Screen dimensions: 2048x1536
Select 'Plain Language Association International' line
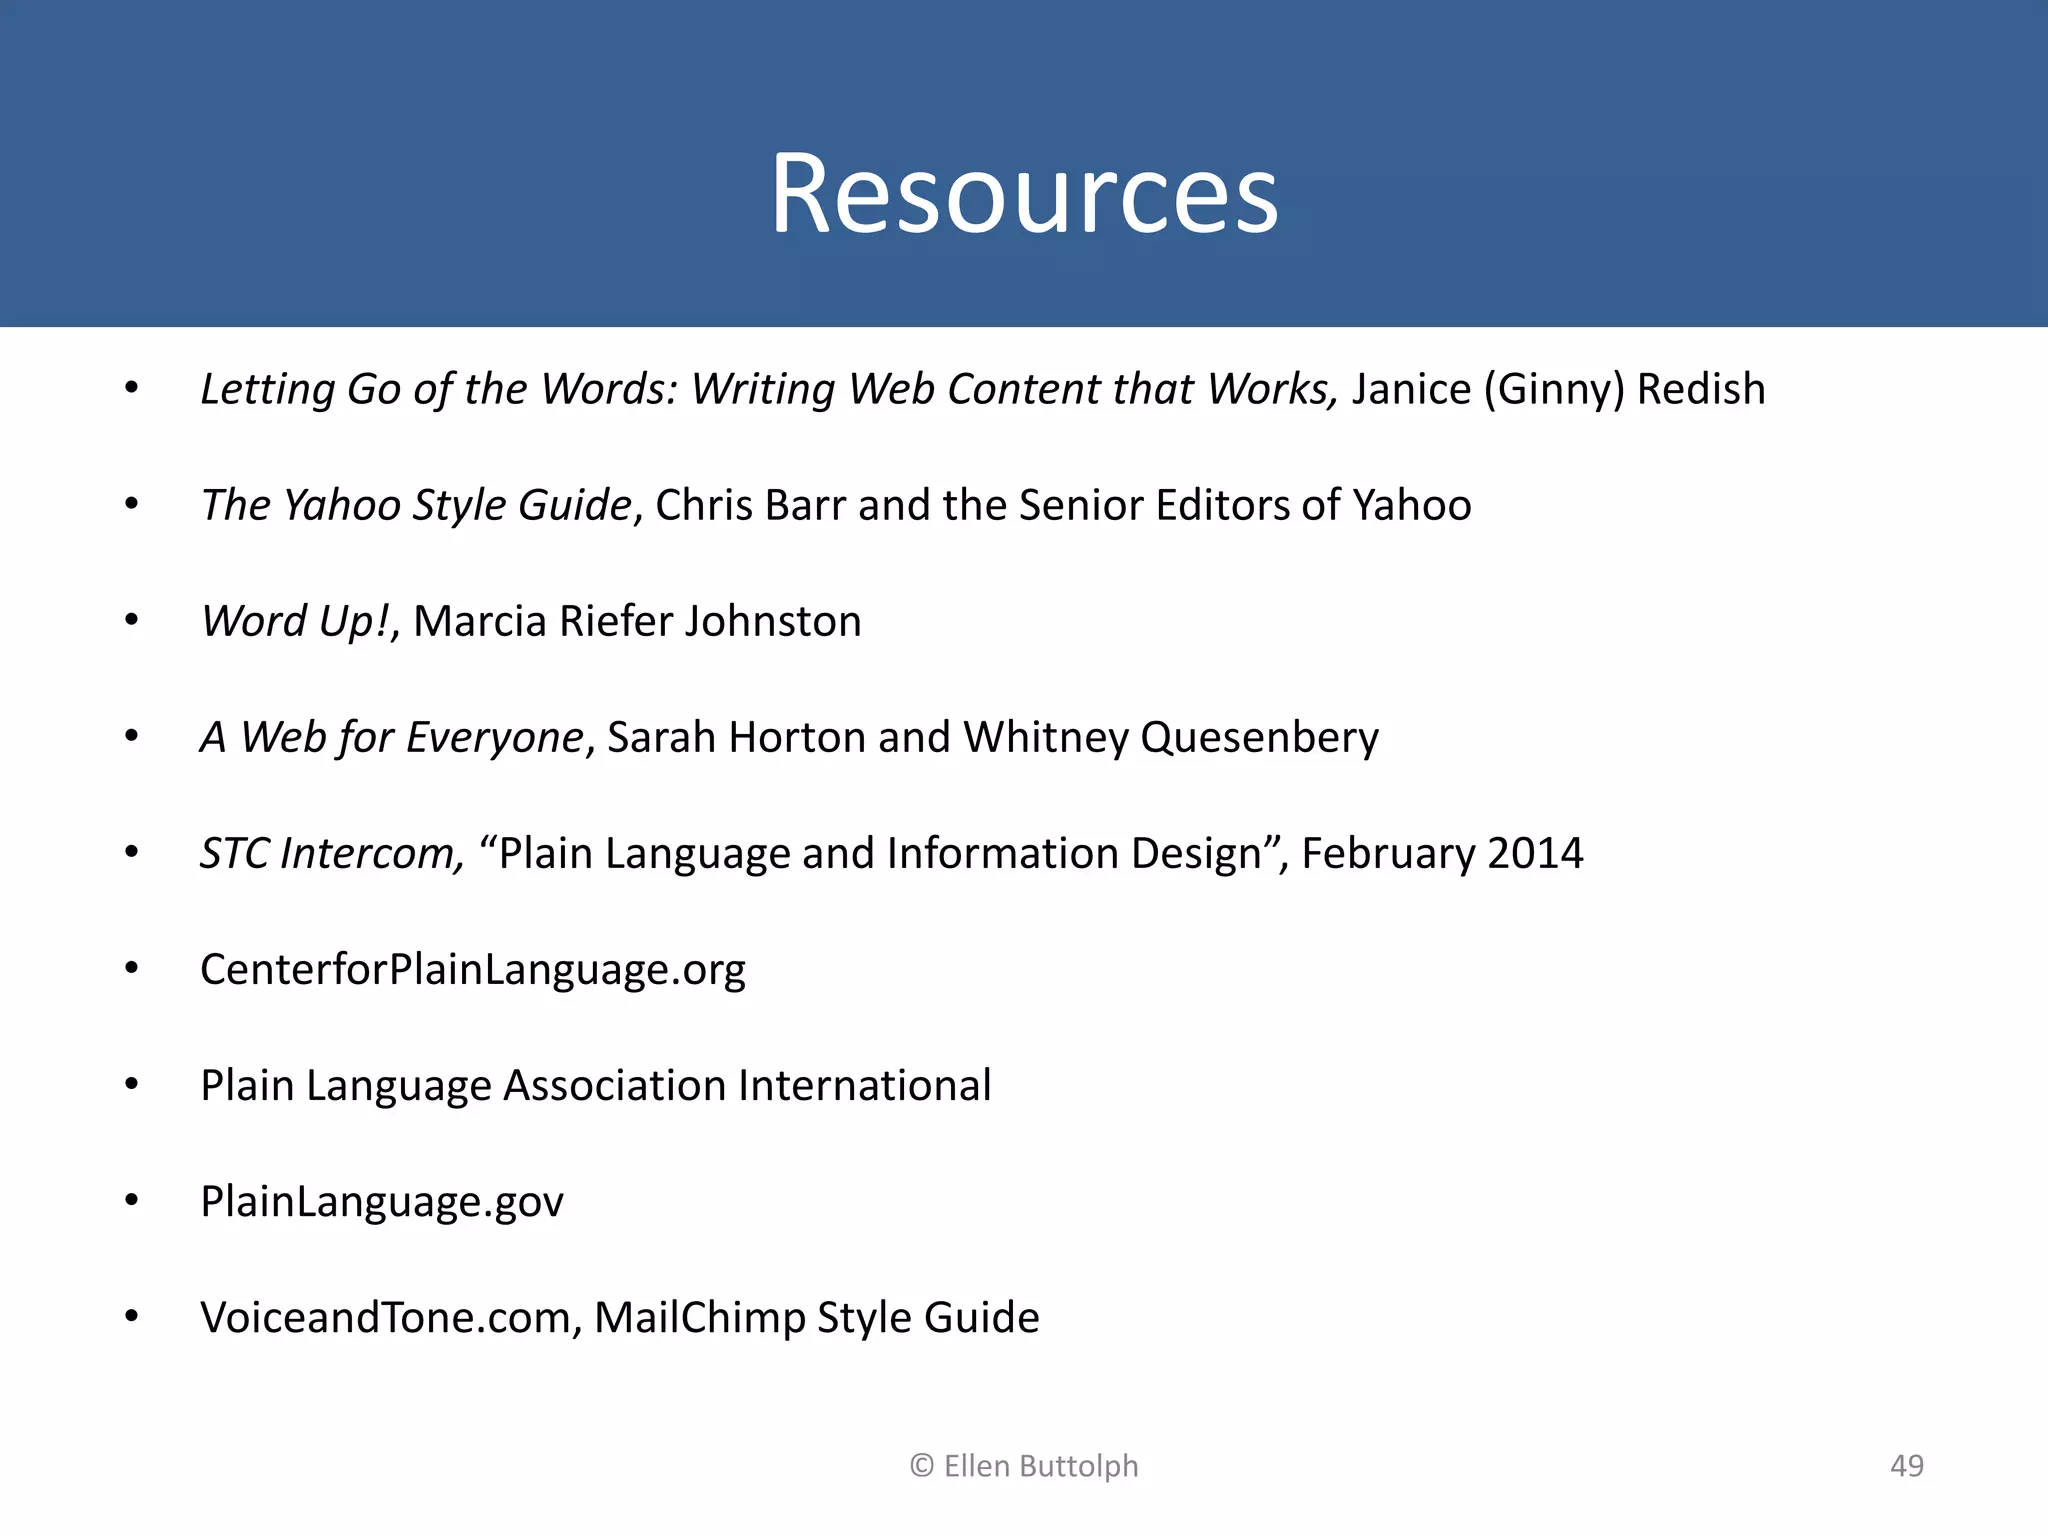596,1085
